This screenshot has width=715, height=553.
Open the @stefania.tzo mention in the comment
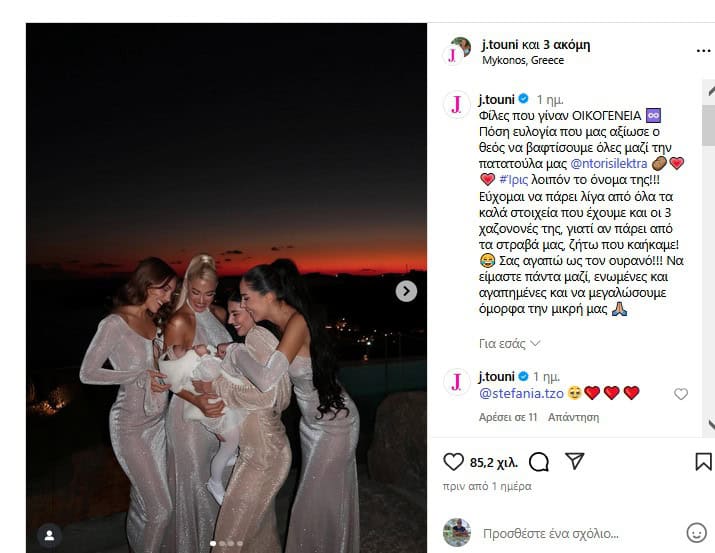(521, 393)
